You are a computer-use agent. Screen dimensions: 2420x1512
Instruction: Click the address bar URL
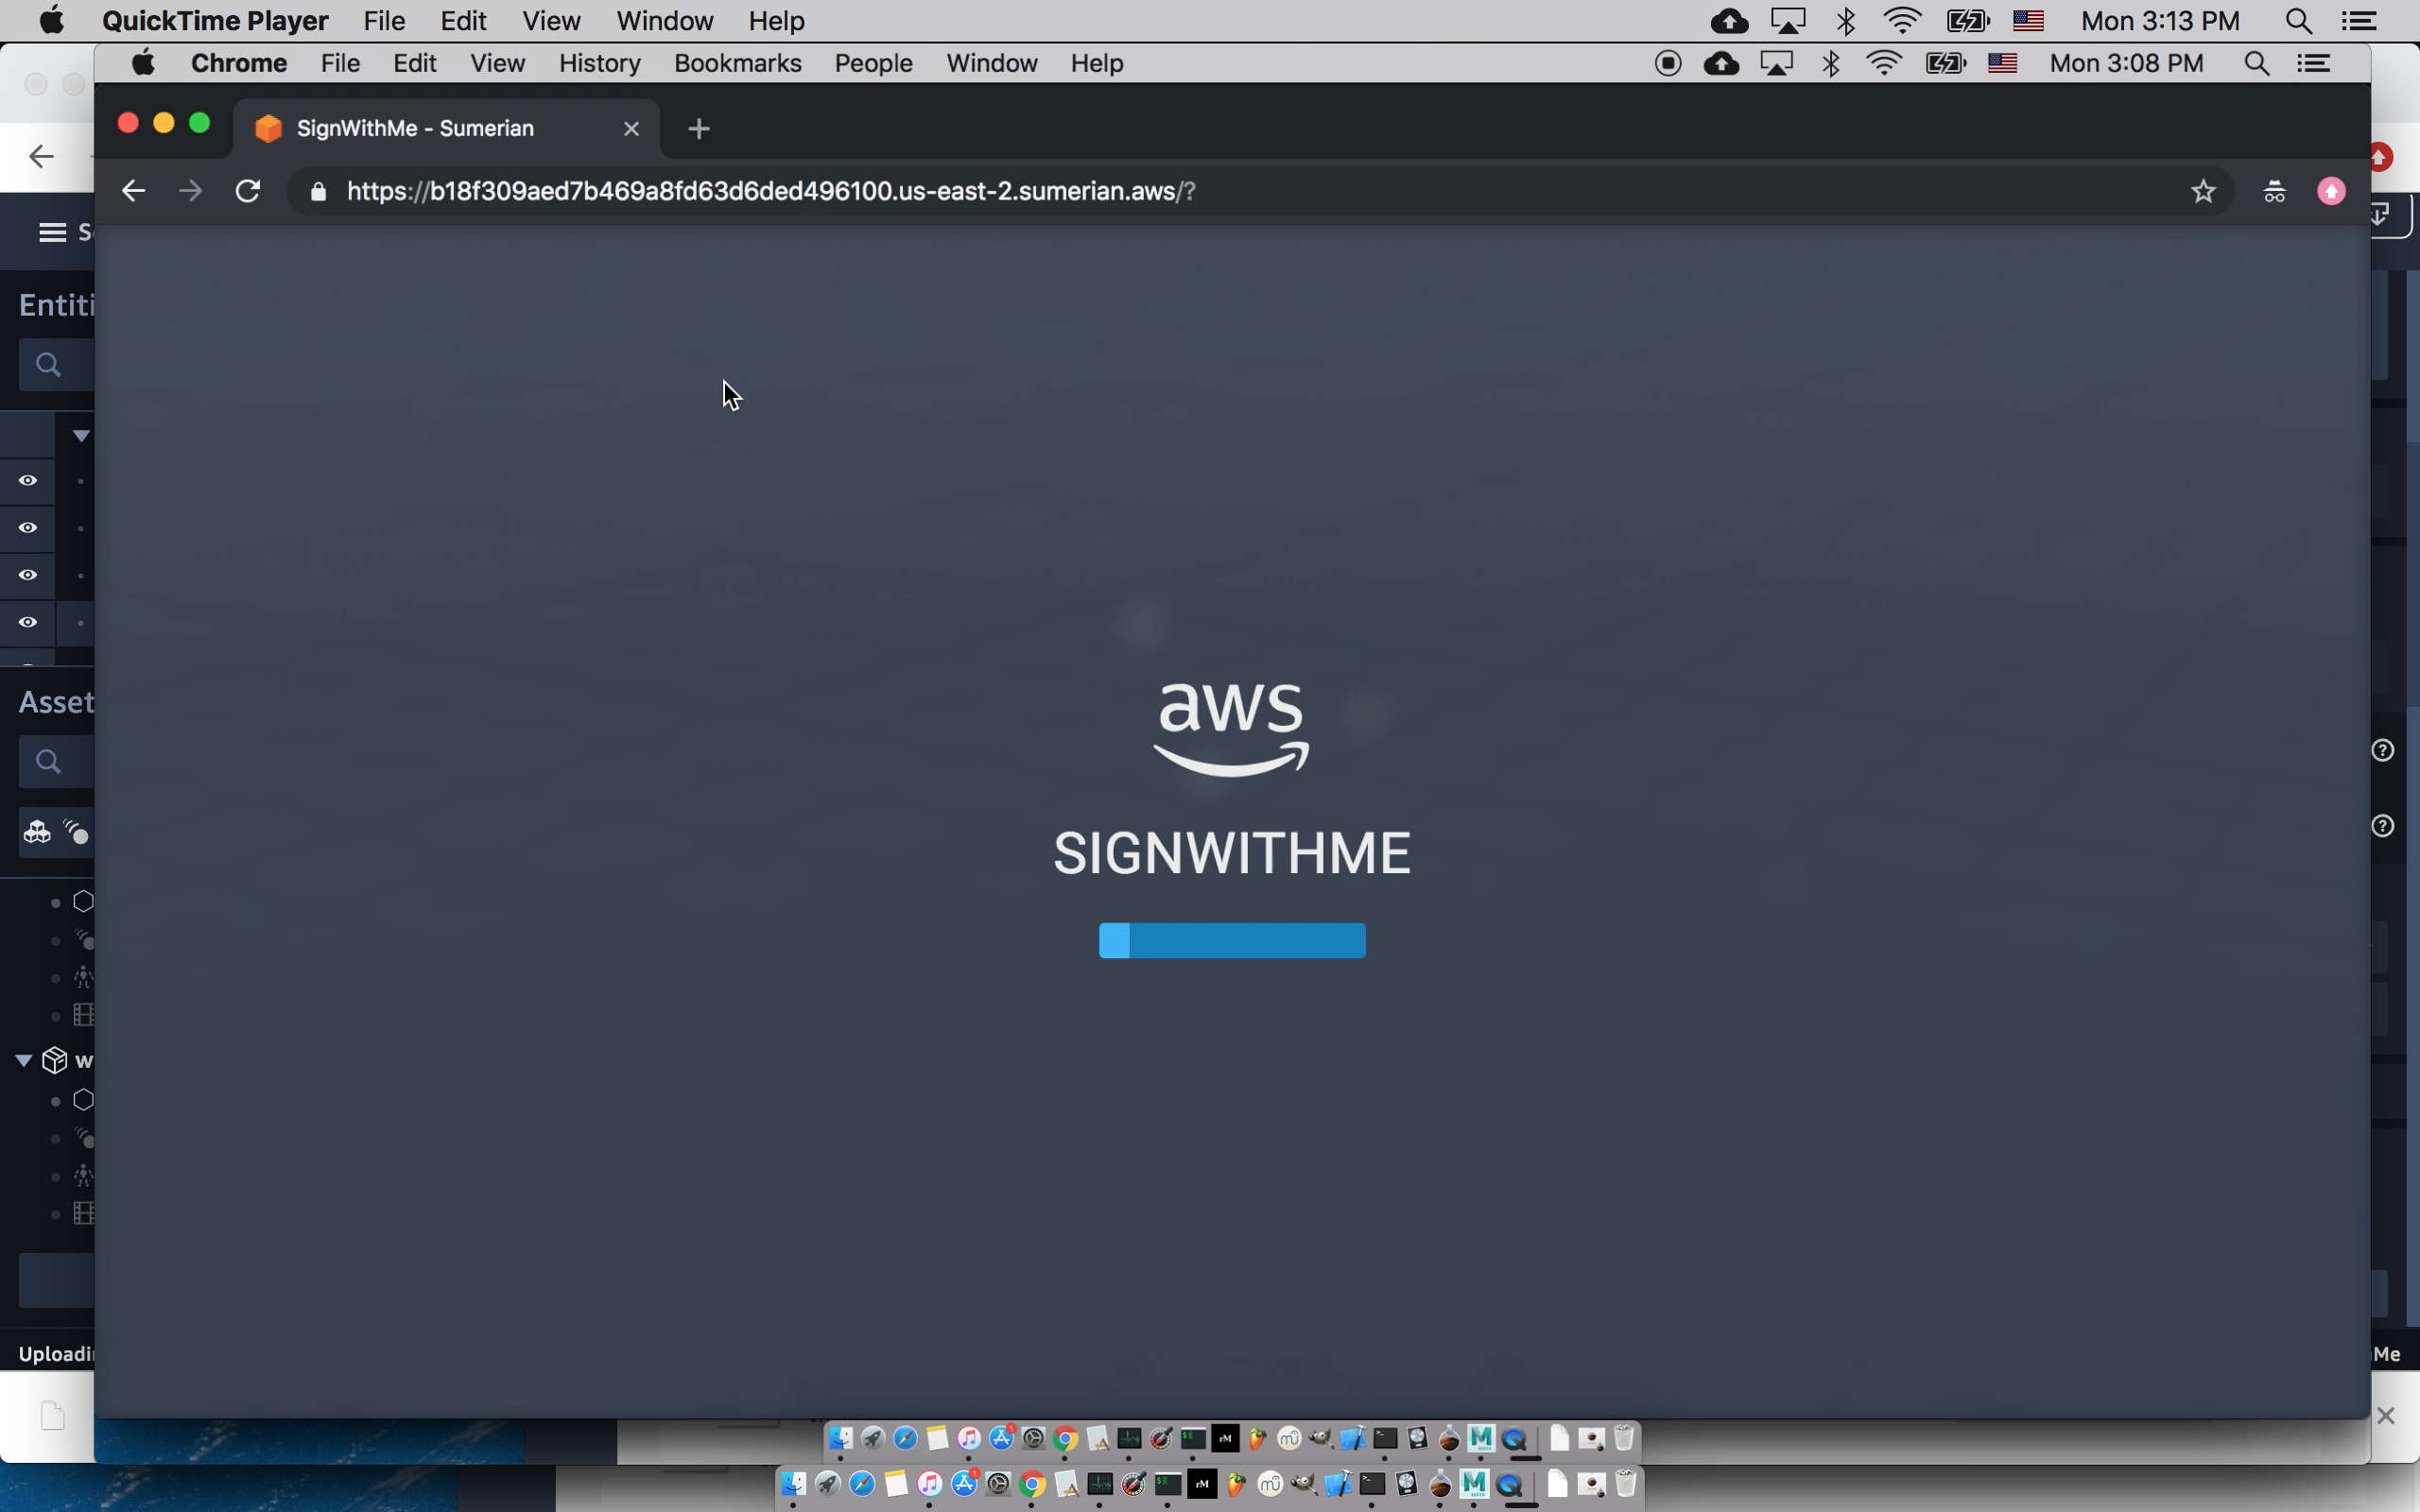point(770,191)
